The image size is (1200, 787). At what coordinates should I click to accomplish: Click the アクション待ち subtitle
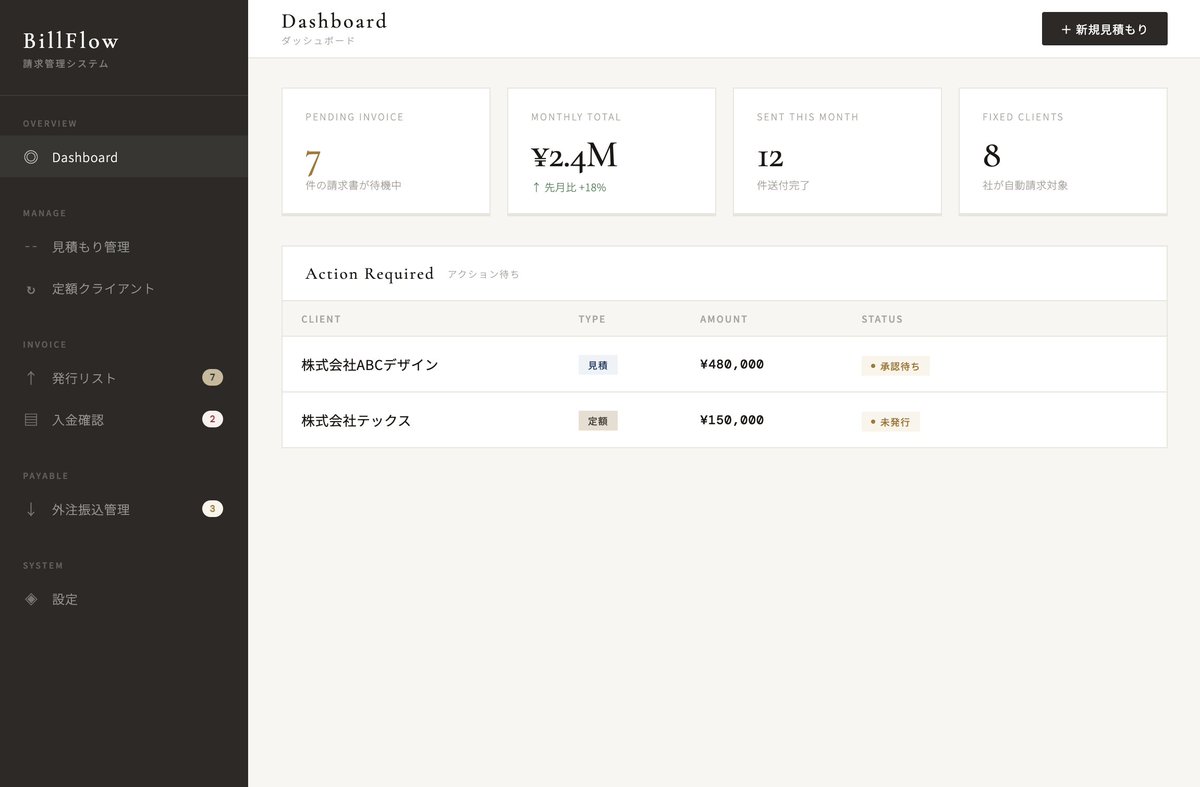pyautogui.click(x=483, y=274)
